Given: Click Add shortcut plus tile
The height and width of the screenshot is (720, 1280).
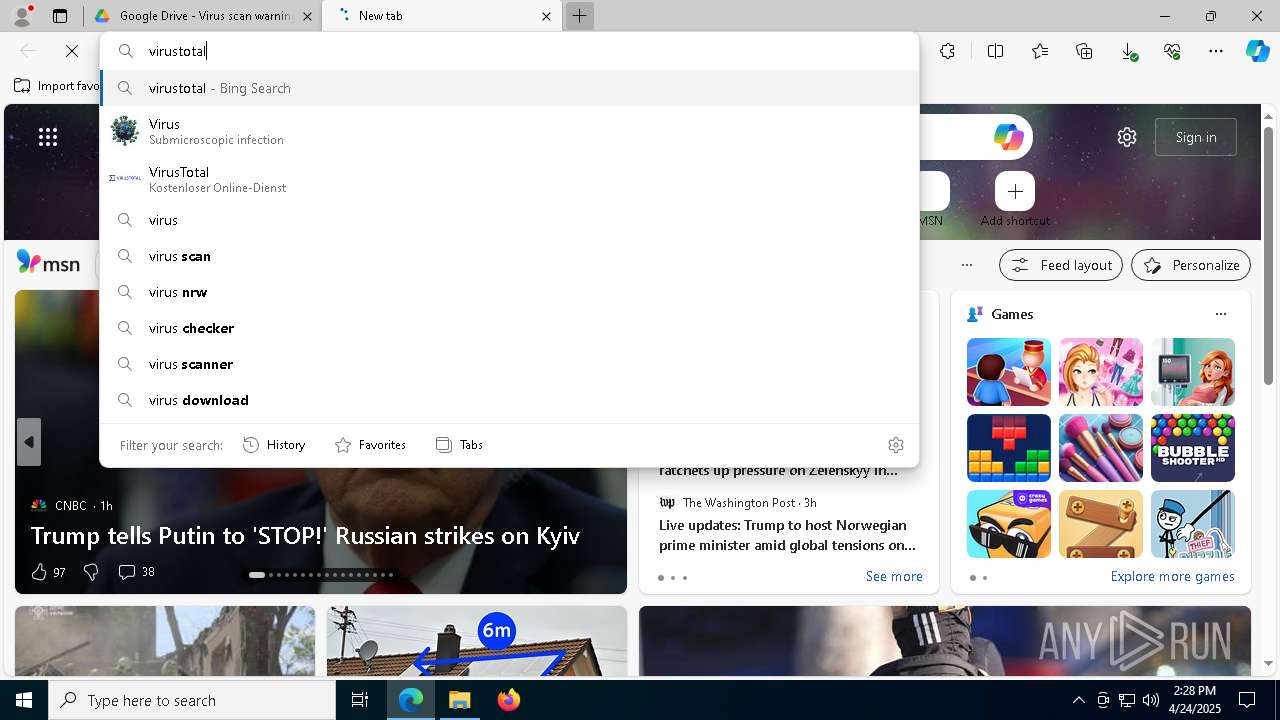Looking at the screenshot, I should coord(1015,191).
